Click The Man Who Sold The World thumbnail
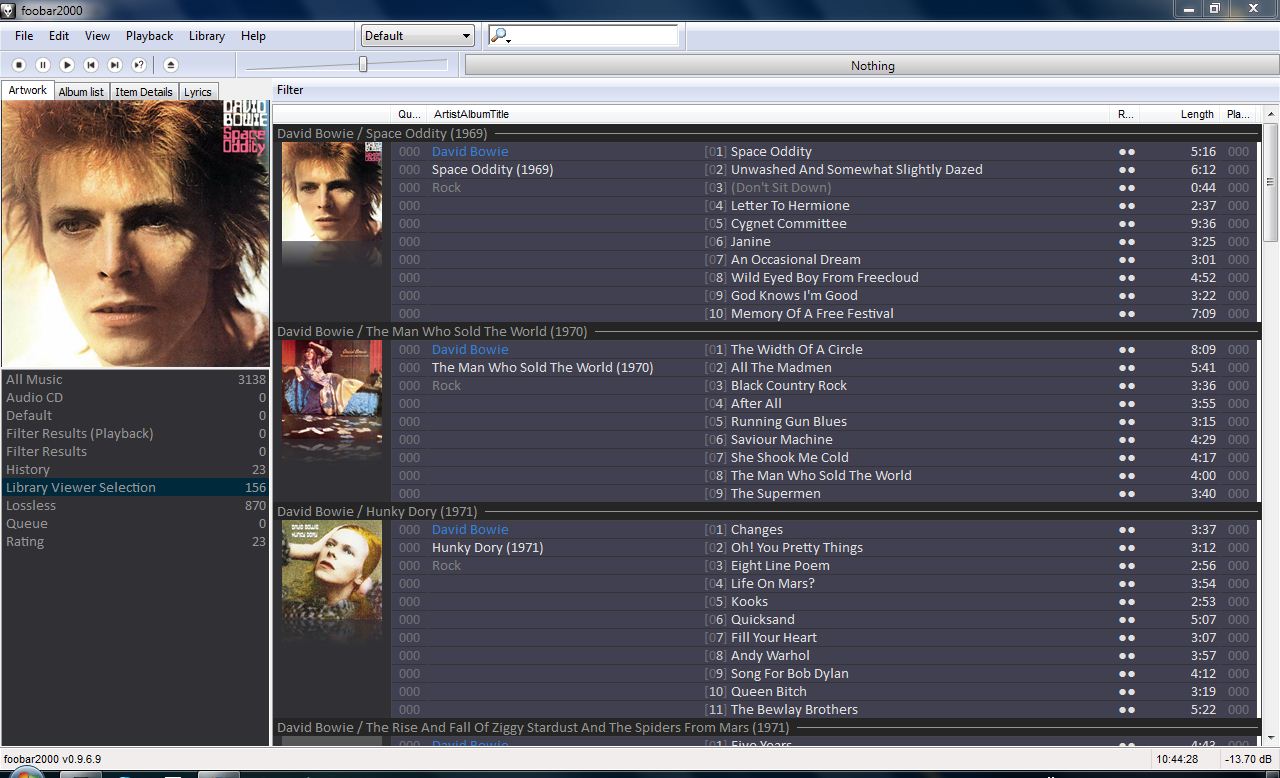 (332, 390)
